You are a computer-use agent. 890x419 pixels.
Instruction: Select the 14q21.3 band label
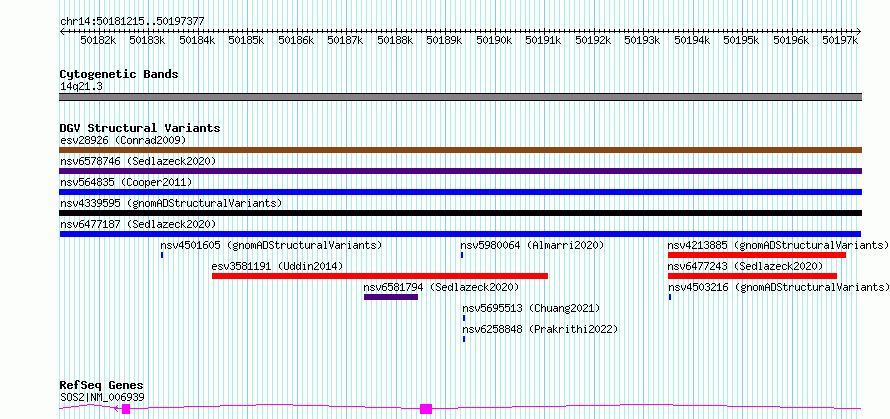pyautogui.click(x=81, y=87)
